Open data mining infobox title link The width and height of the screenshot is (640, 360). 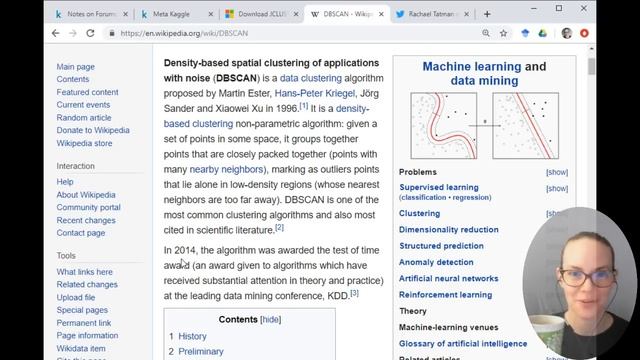click(484, 81)
